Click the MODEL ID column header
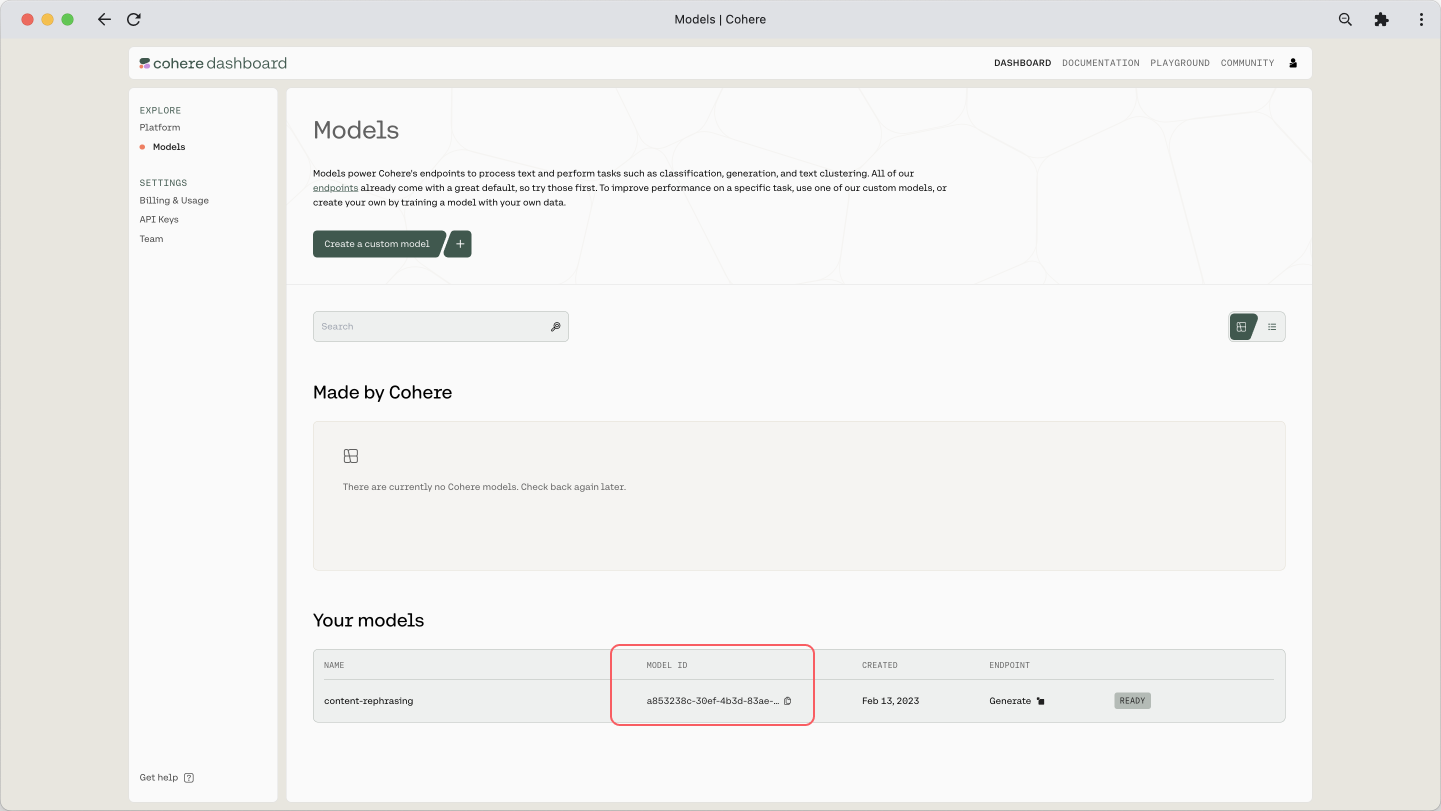The height and width of the screenshot is (811, 1441). coord(667,665)
